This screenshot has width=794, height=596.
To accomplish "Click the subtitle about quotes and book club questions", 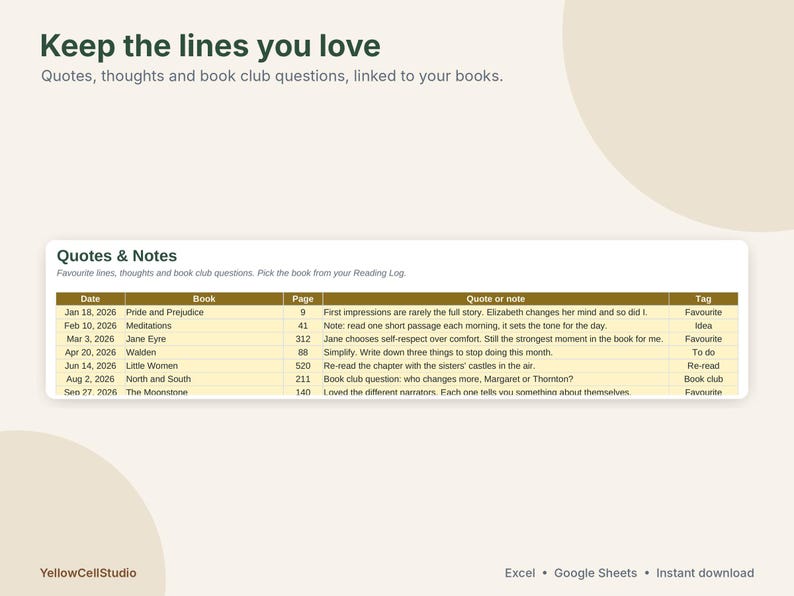I will coord(272,76).
